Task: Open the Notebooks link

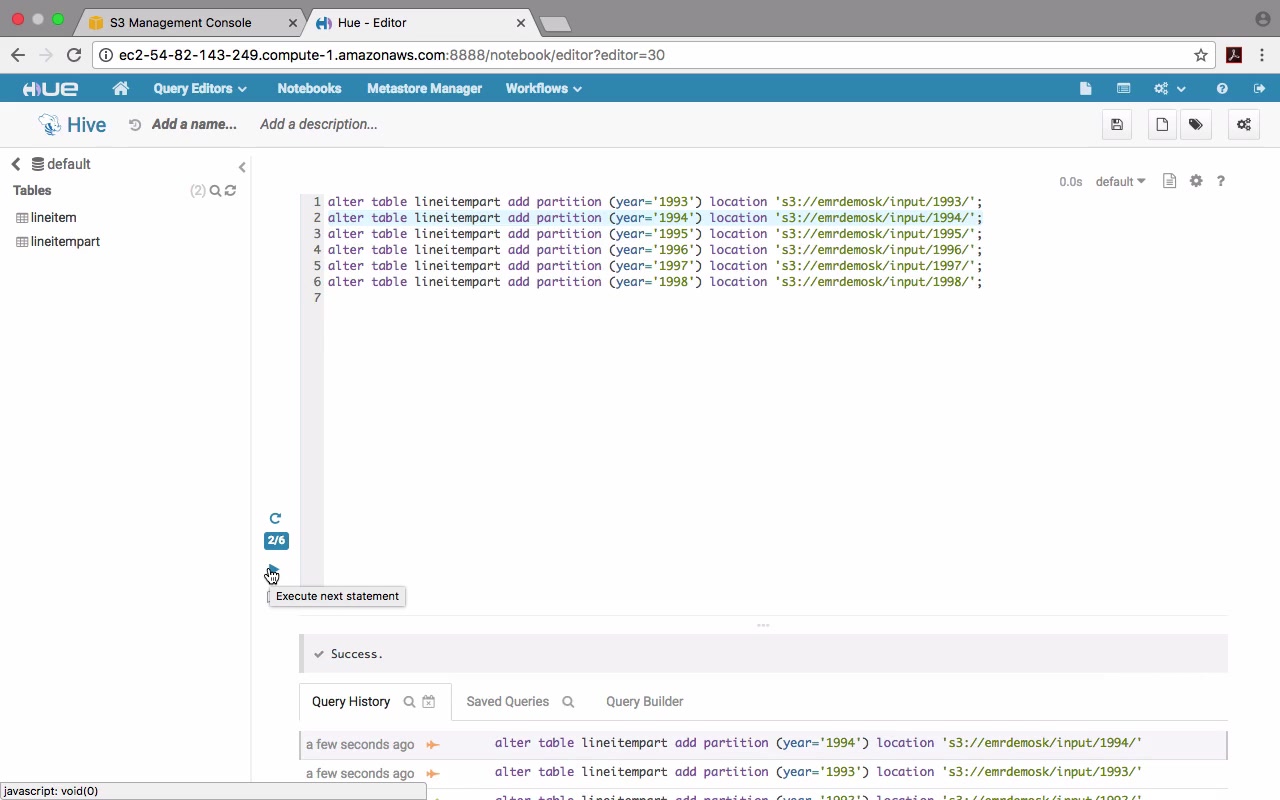Action: 309,89
